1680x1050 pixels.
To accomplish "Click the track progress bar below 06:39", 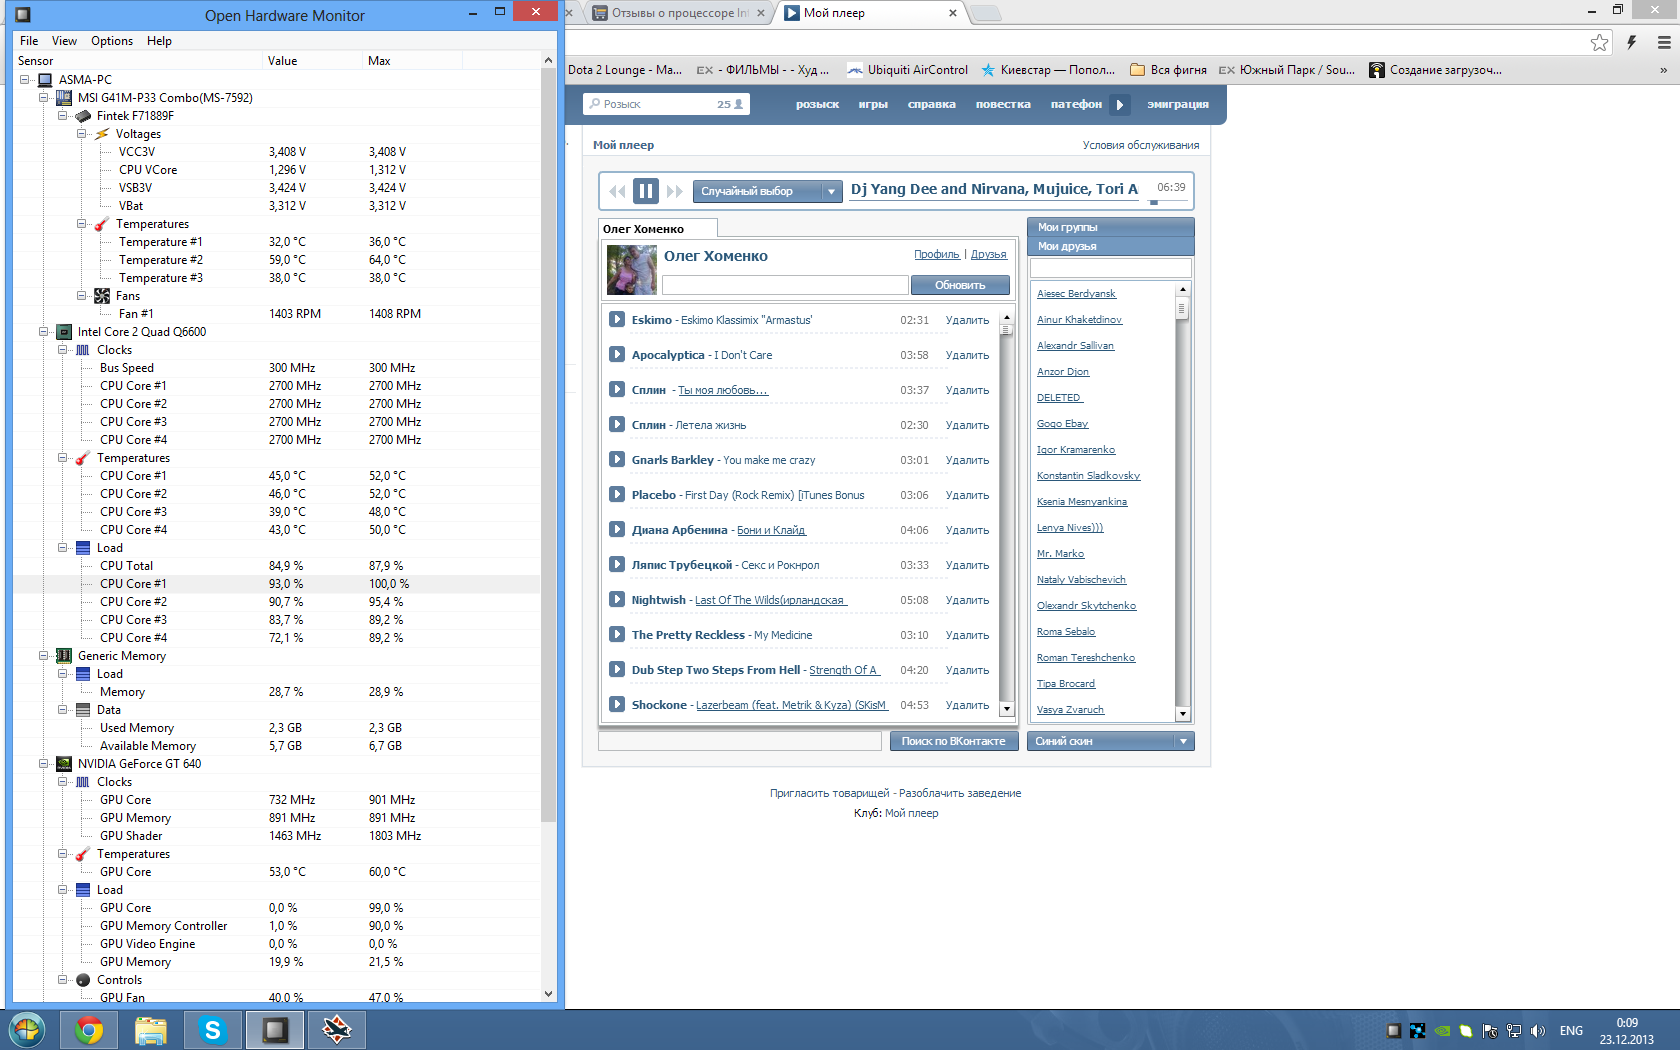I will pyautogui.click(x=1168, y=202).
